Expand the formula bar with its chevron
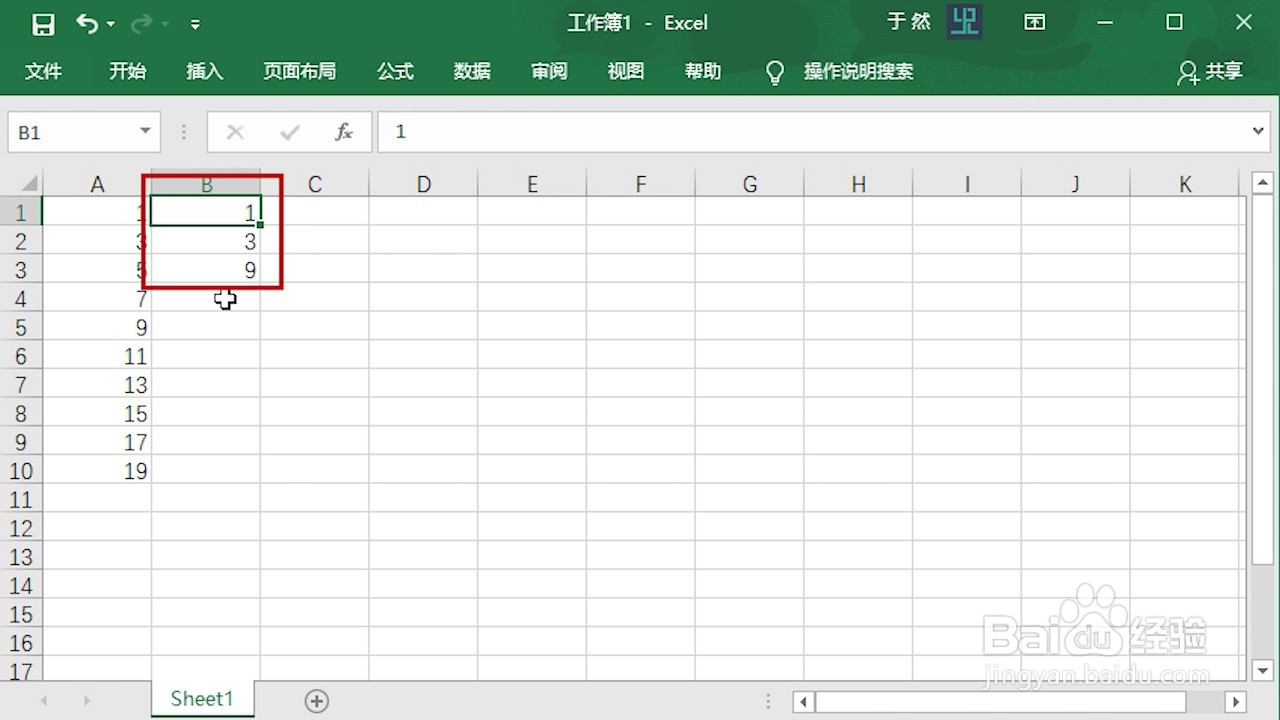Screen dimensions: 1280x720 [x=1259, y=131]
